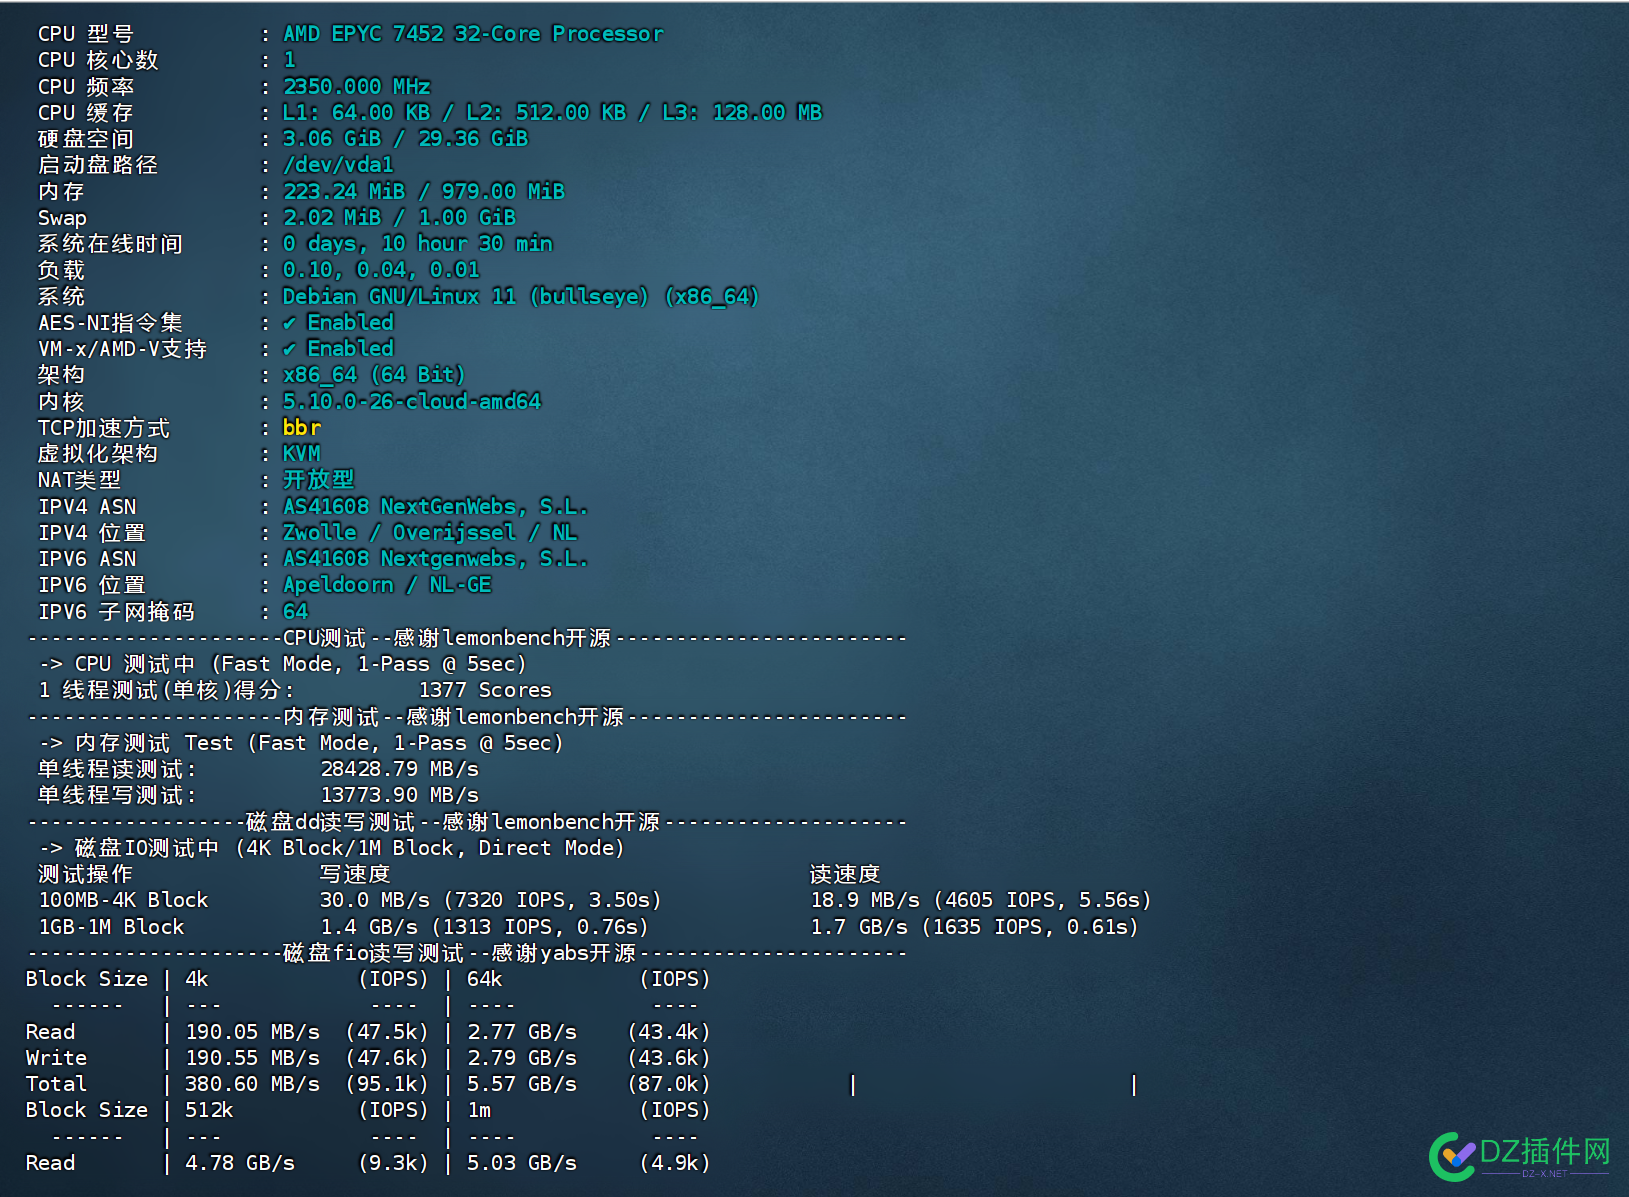1629x1197 pixels.
Task: Click IPV6 location 'Apeldoorn / NL-GE'
Action: tap(387, 585)
